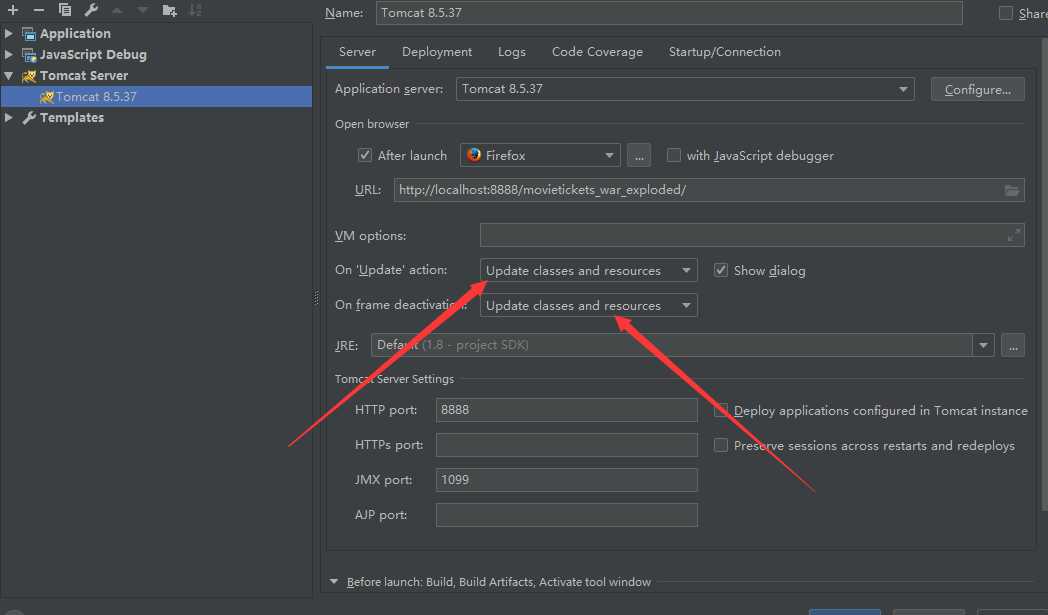This screenshot has height=615, width=1048.
Task: Click the VM options input field
Action: pos(752,235)
